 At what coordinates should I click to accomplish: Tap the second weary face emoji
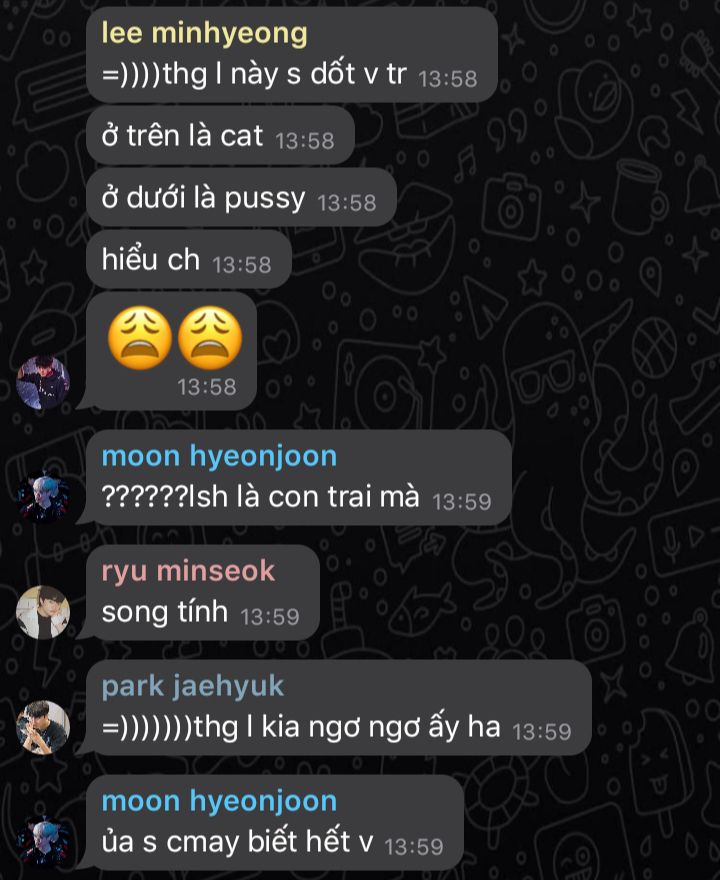pos(210,337)
